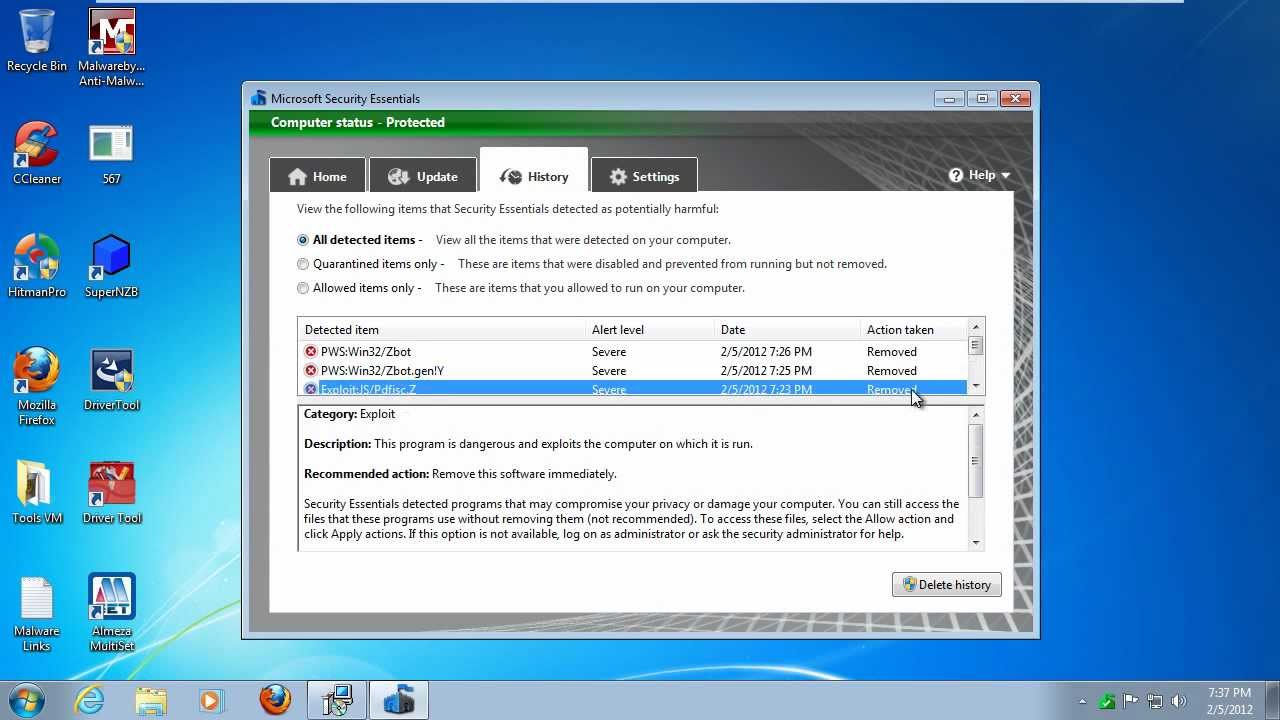Click the detected items list scrollbar thumb
1280x720 pixels.
tap(976, 345)
